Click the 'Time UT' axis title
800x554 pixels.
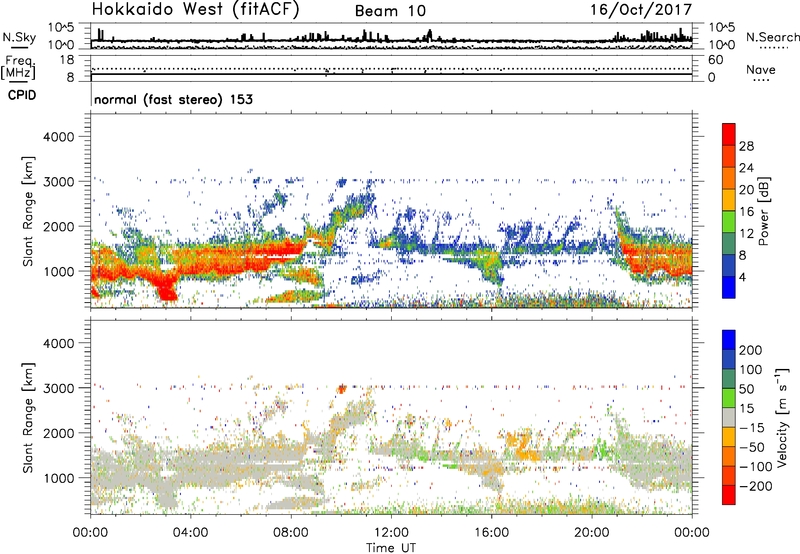pyautogui.click(x=391, y=548)
